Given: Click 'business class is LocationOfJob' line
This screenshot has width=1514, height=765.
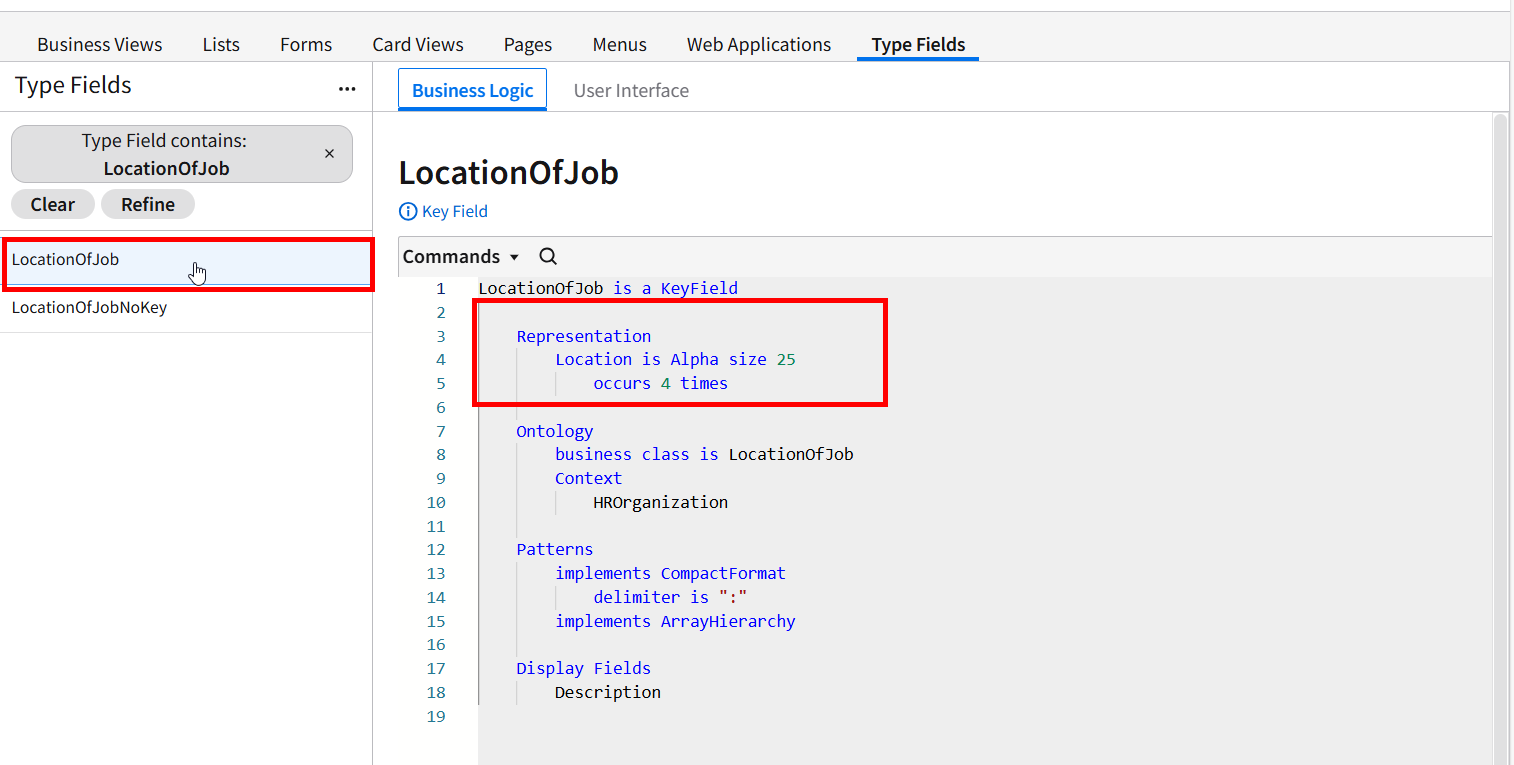Looking at the screenshot, I should click(x=704, y=454).
